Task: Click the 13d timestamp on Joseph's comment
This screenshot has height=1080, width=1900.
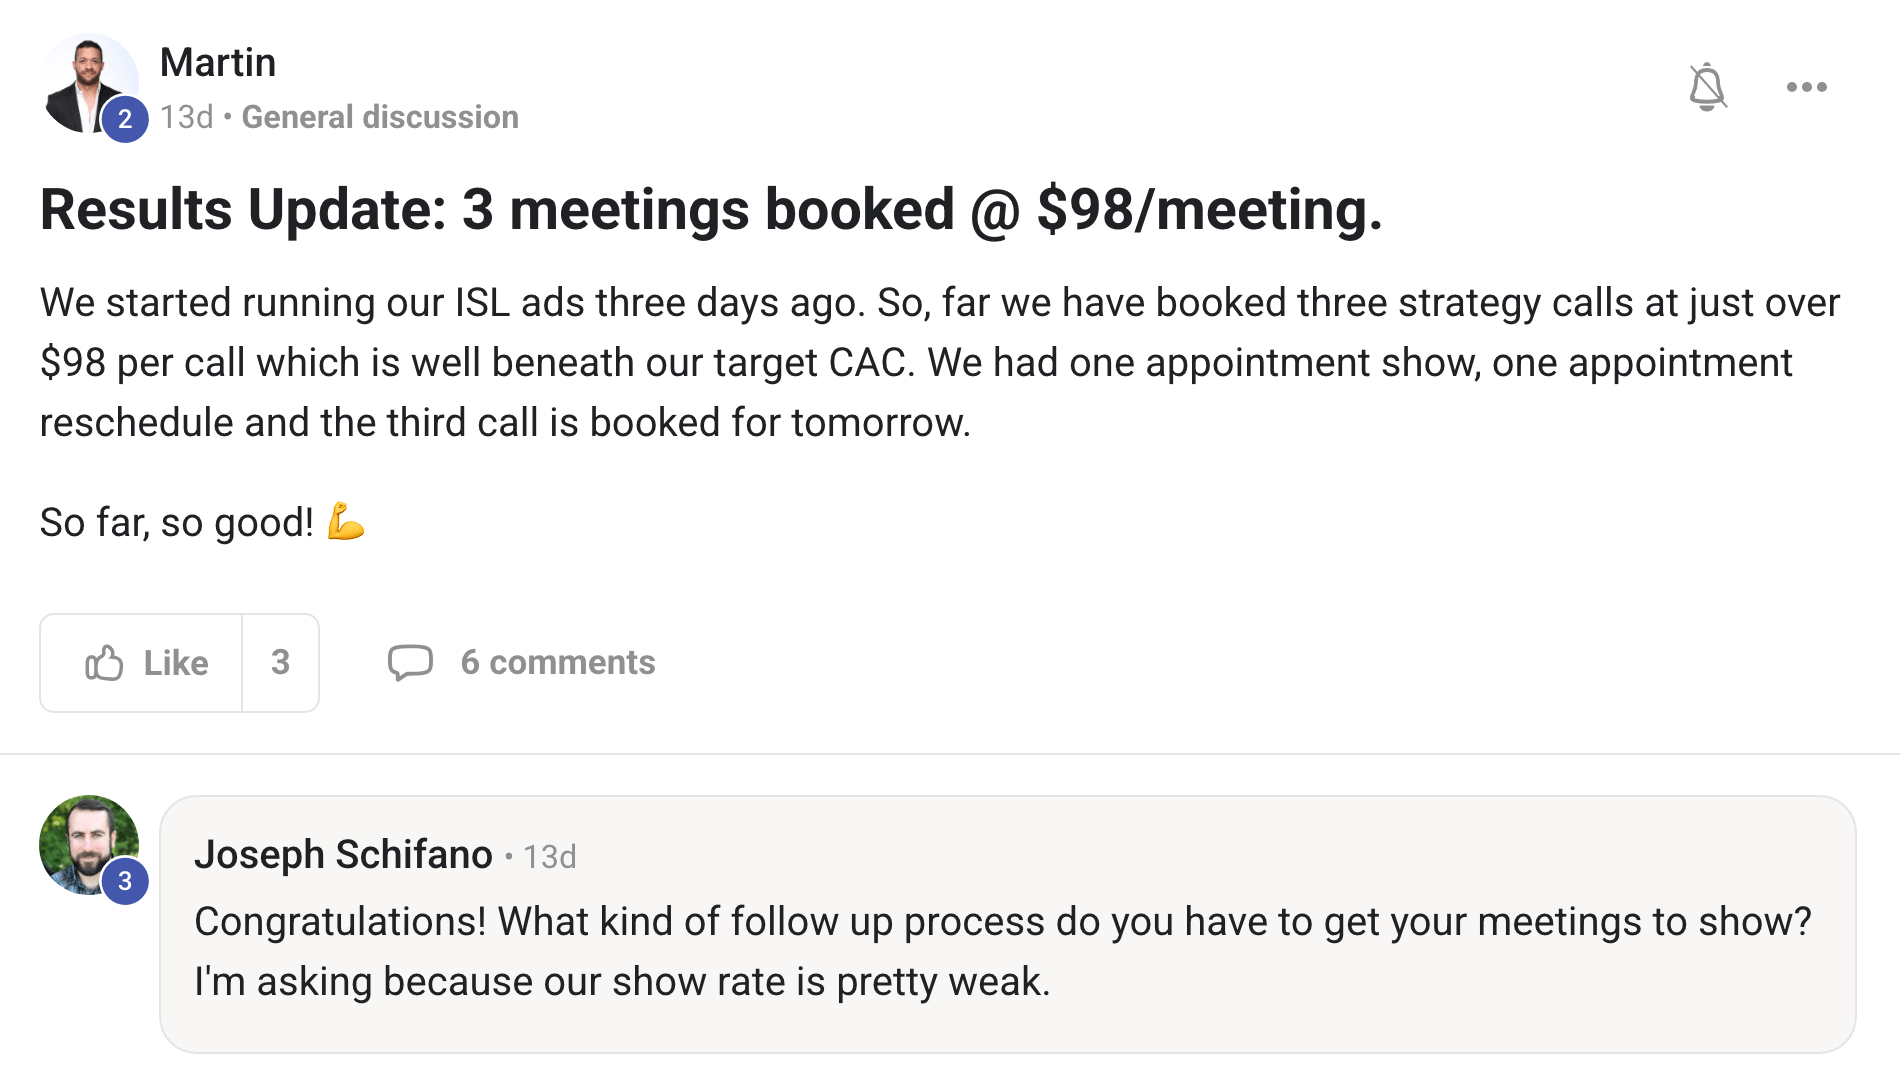Action: pyautogui.click(x=550, y=857)
